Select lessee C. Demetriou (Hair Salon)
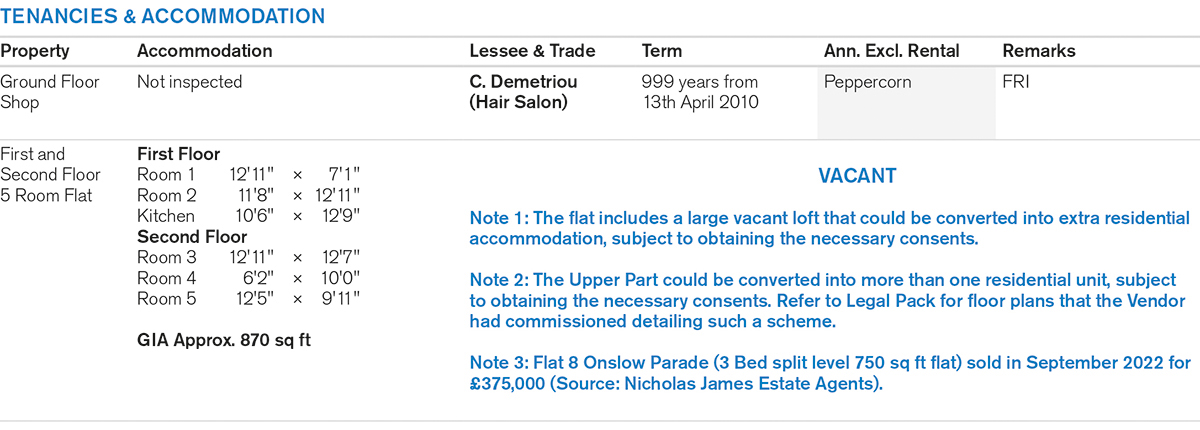This screenshot has height=430, width=1200. pyautogui.click(x=524, y=92)
